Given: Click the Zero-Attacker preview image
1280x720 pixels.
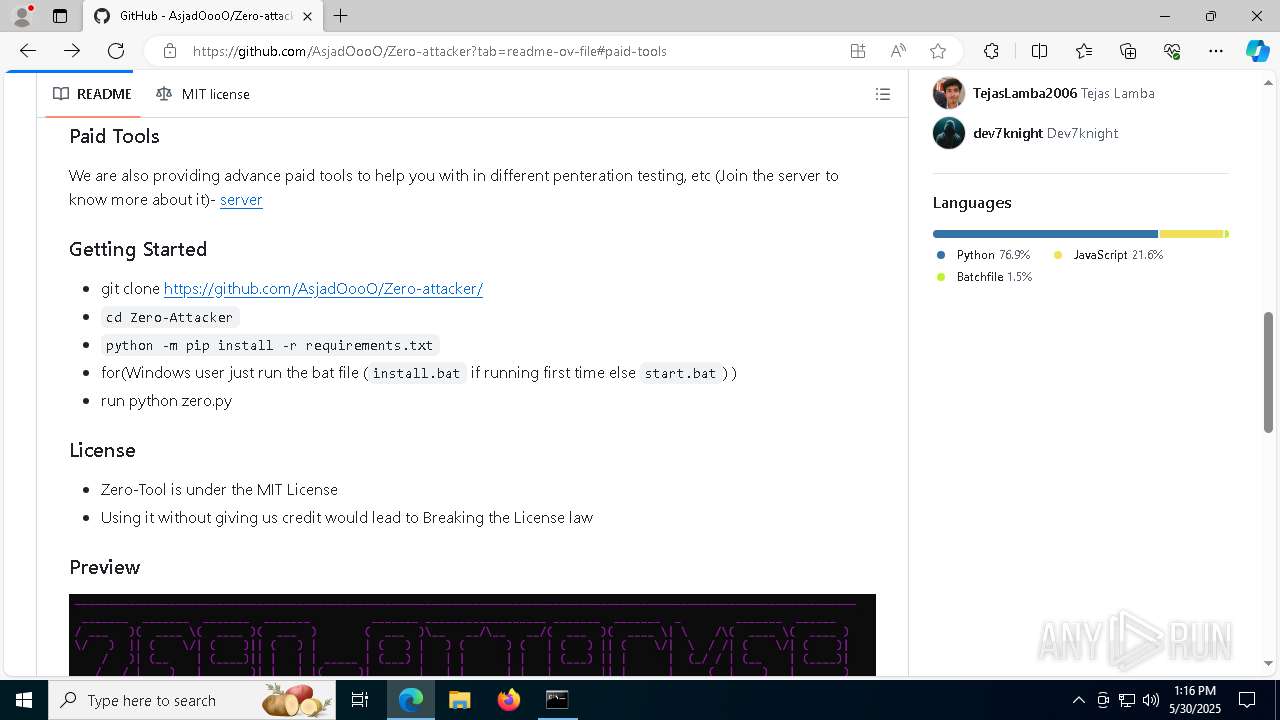Looking at the screenshot, I should [x=472, y=635].
